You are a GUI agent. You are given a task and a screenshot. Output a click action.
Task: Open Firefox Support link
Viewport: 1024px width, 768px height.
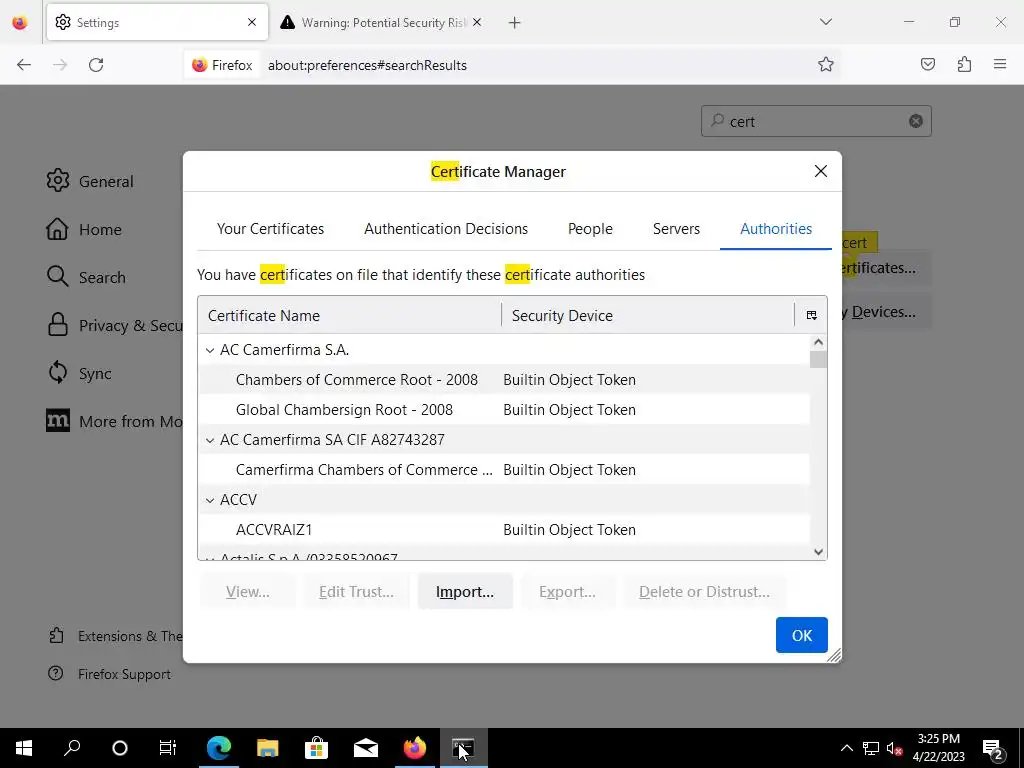[x=110, y=674]
